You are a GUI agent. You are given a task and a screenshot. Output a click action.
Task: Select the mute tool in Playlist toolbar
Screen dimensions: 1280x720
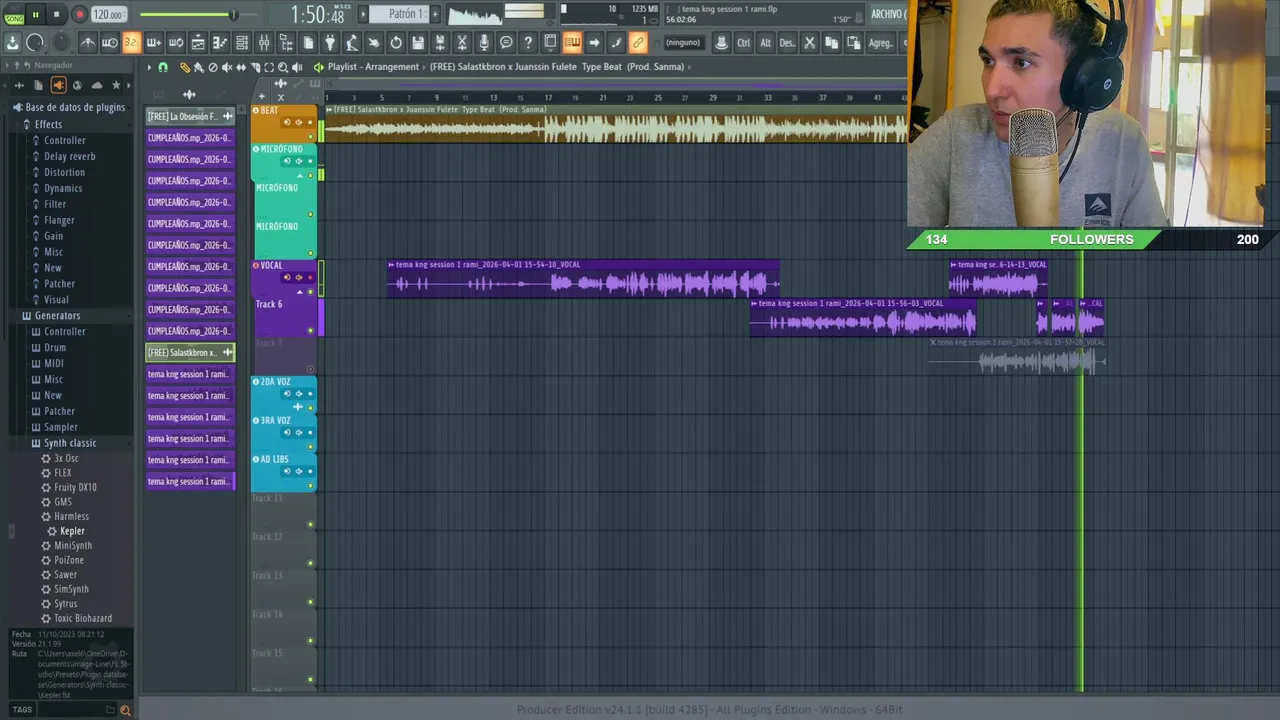pyautogui.click(x=226, y=67)
